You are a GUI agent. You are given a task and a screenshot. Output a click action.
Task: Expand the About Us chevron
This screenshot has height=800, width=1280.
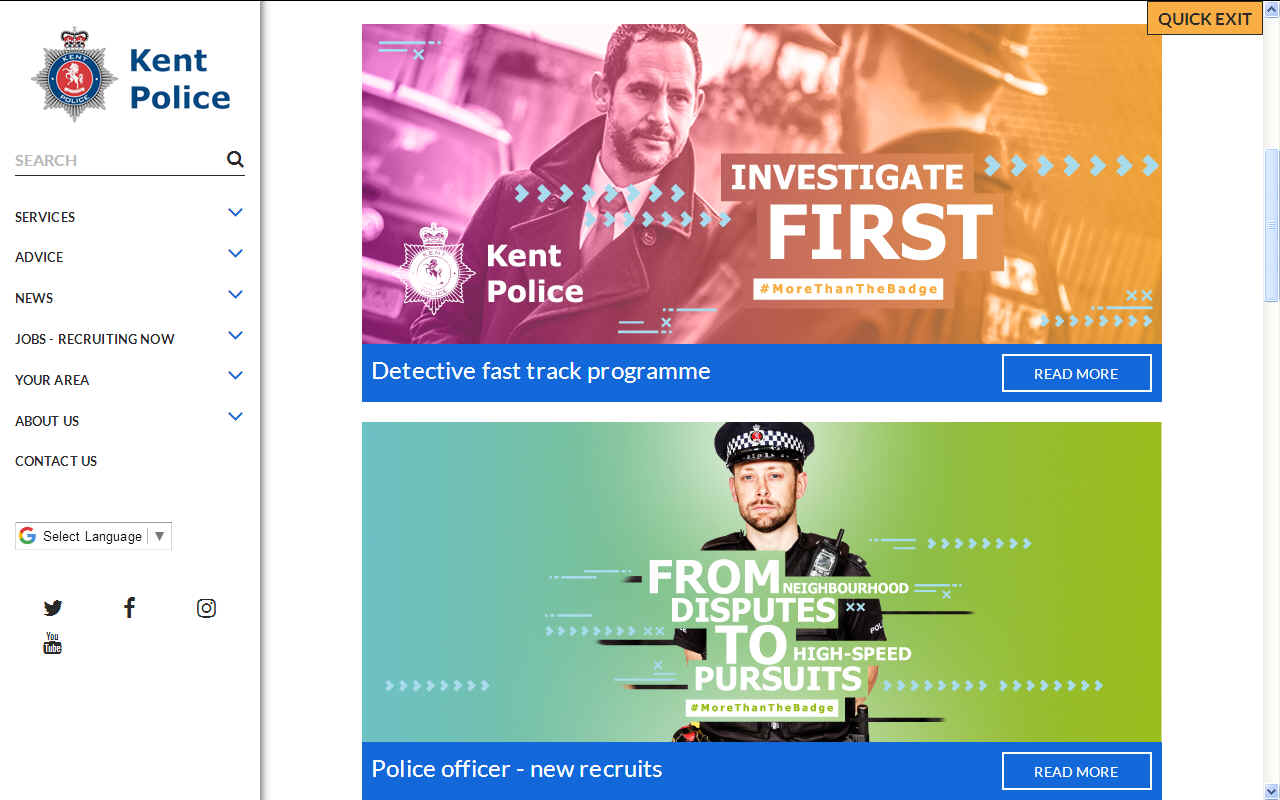(236, 416)
